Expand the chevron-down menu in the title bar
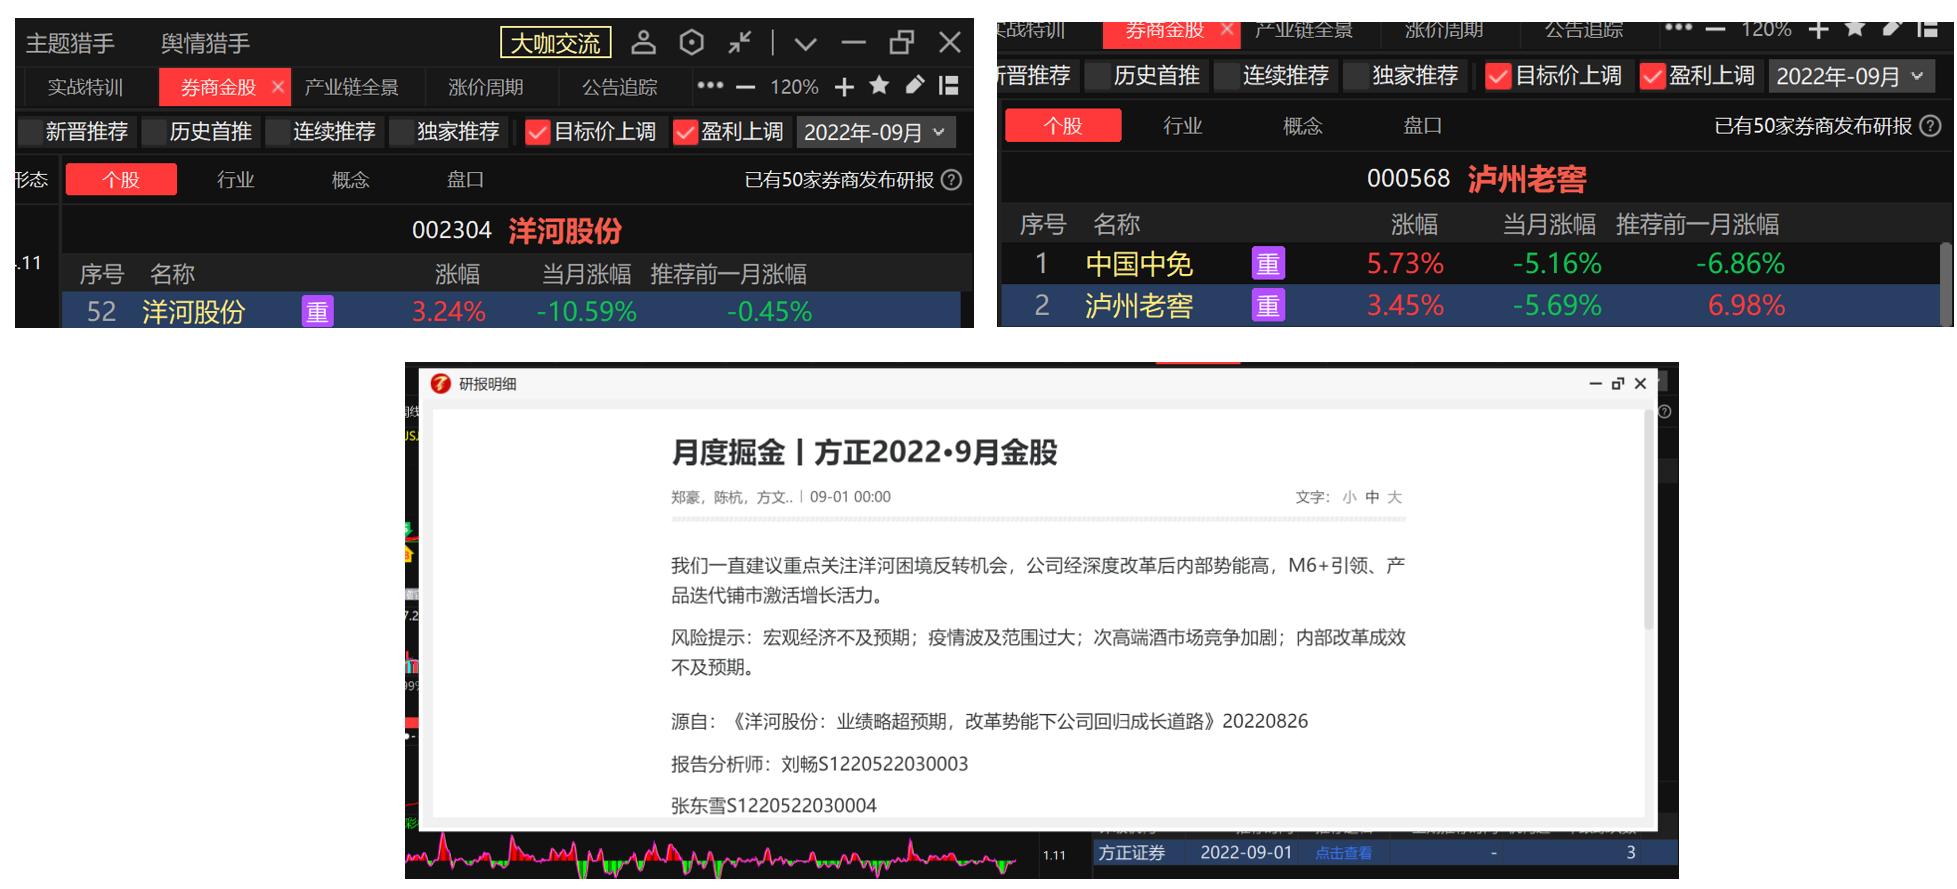Screen dimensions: 1957x889 (806, 44)
